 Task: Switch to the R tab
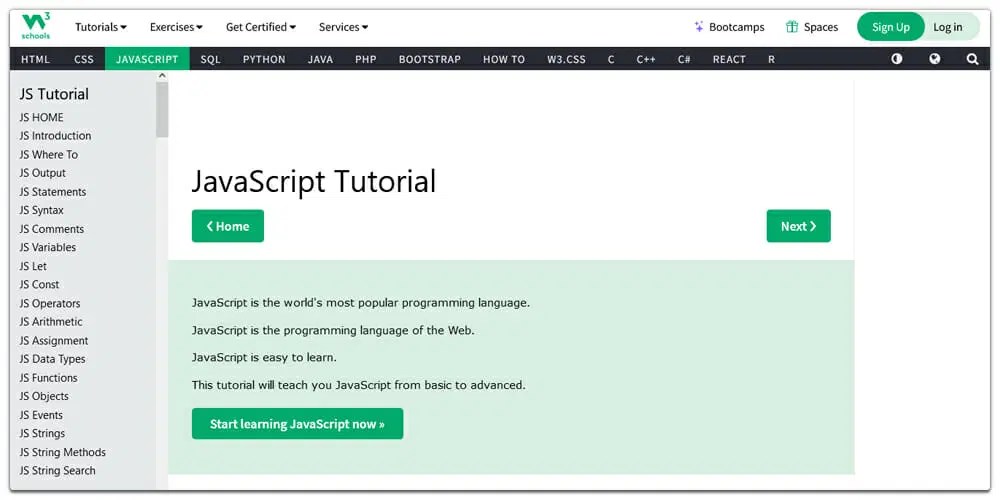pos(771,59)
